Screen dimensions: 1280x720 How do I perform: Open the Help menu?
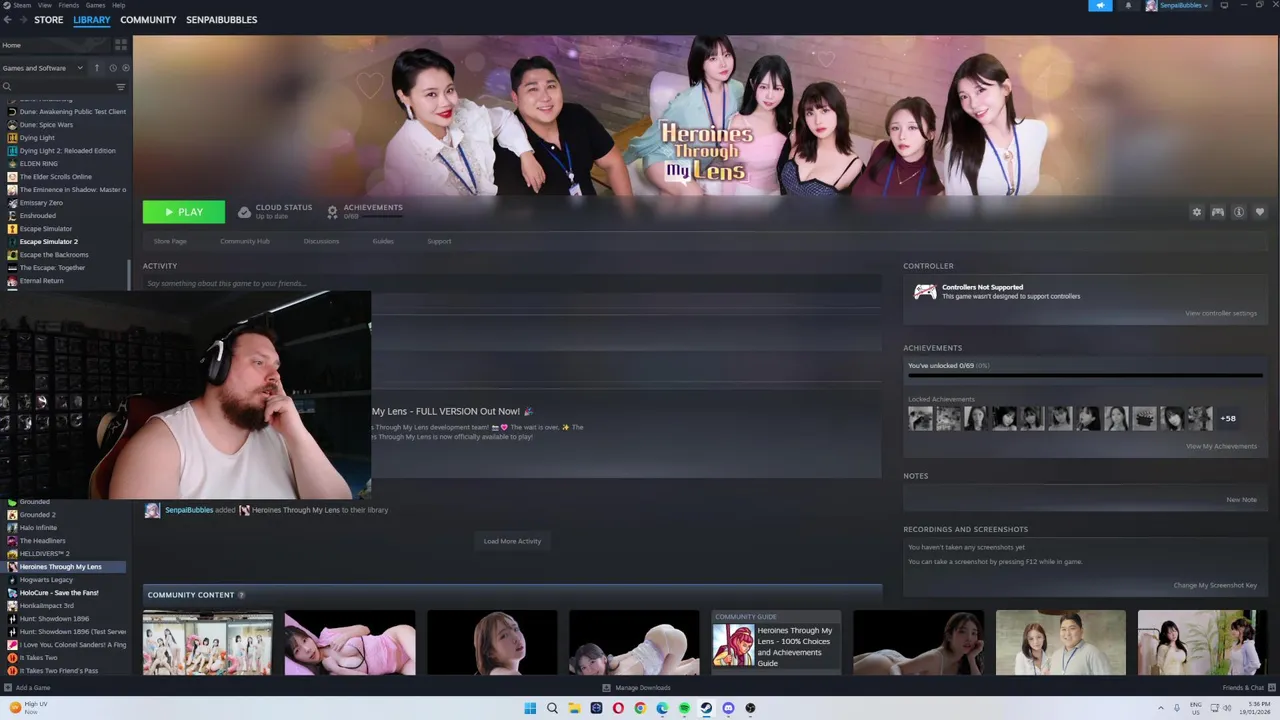[x=119, y=5]
